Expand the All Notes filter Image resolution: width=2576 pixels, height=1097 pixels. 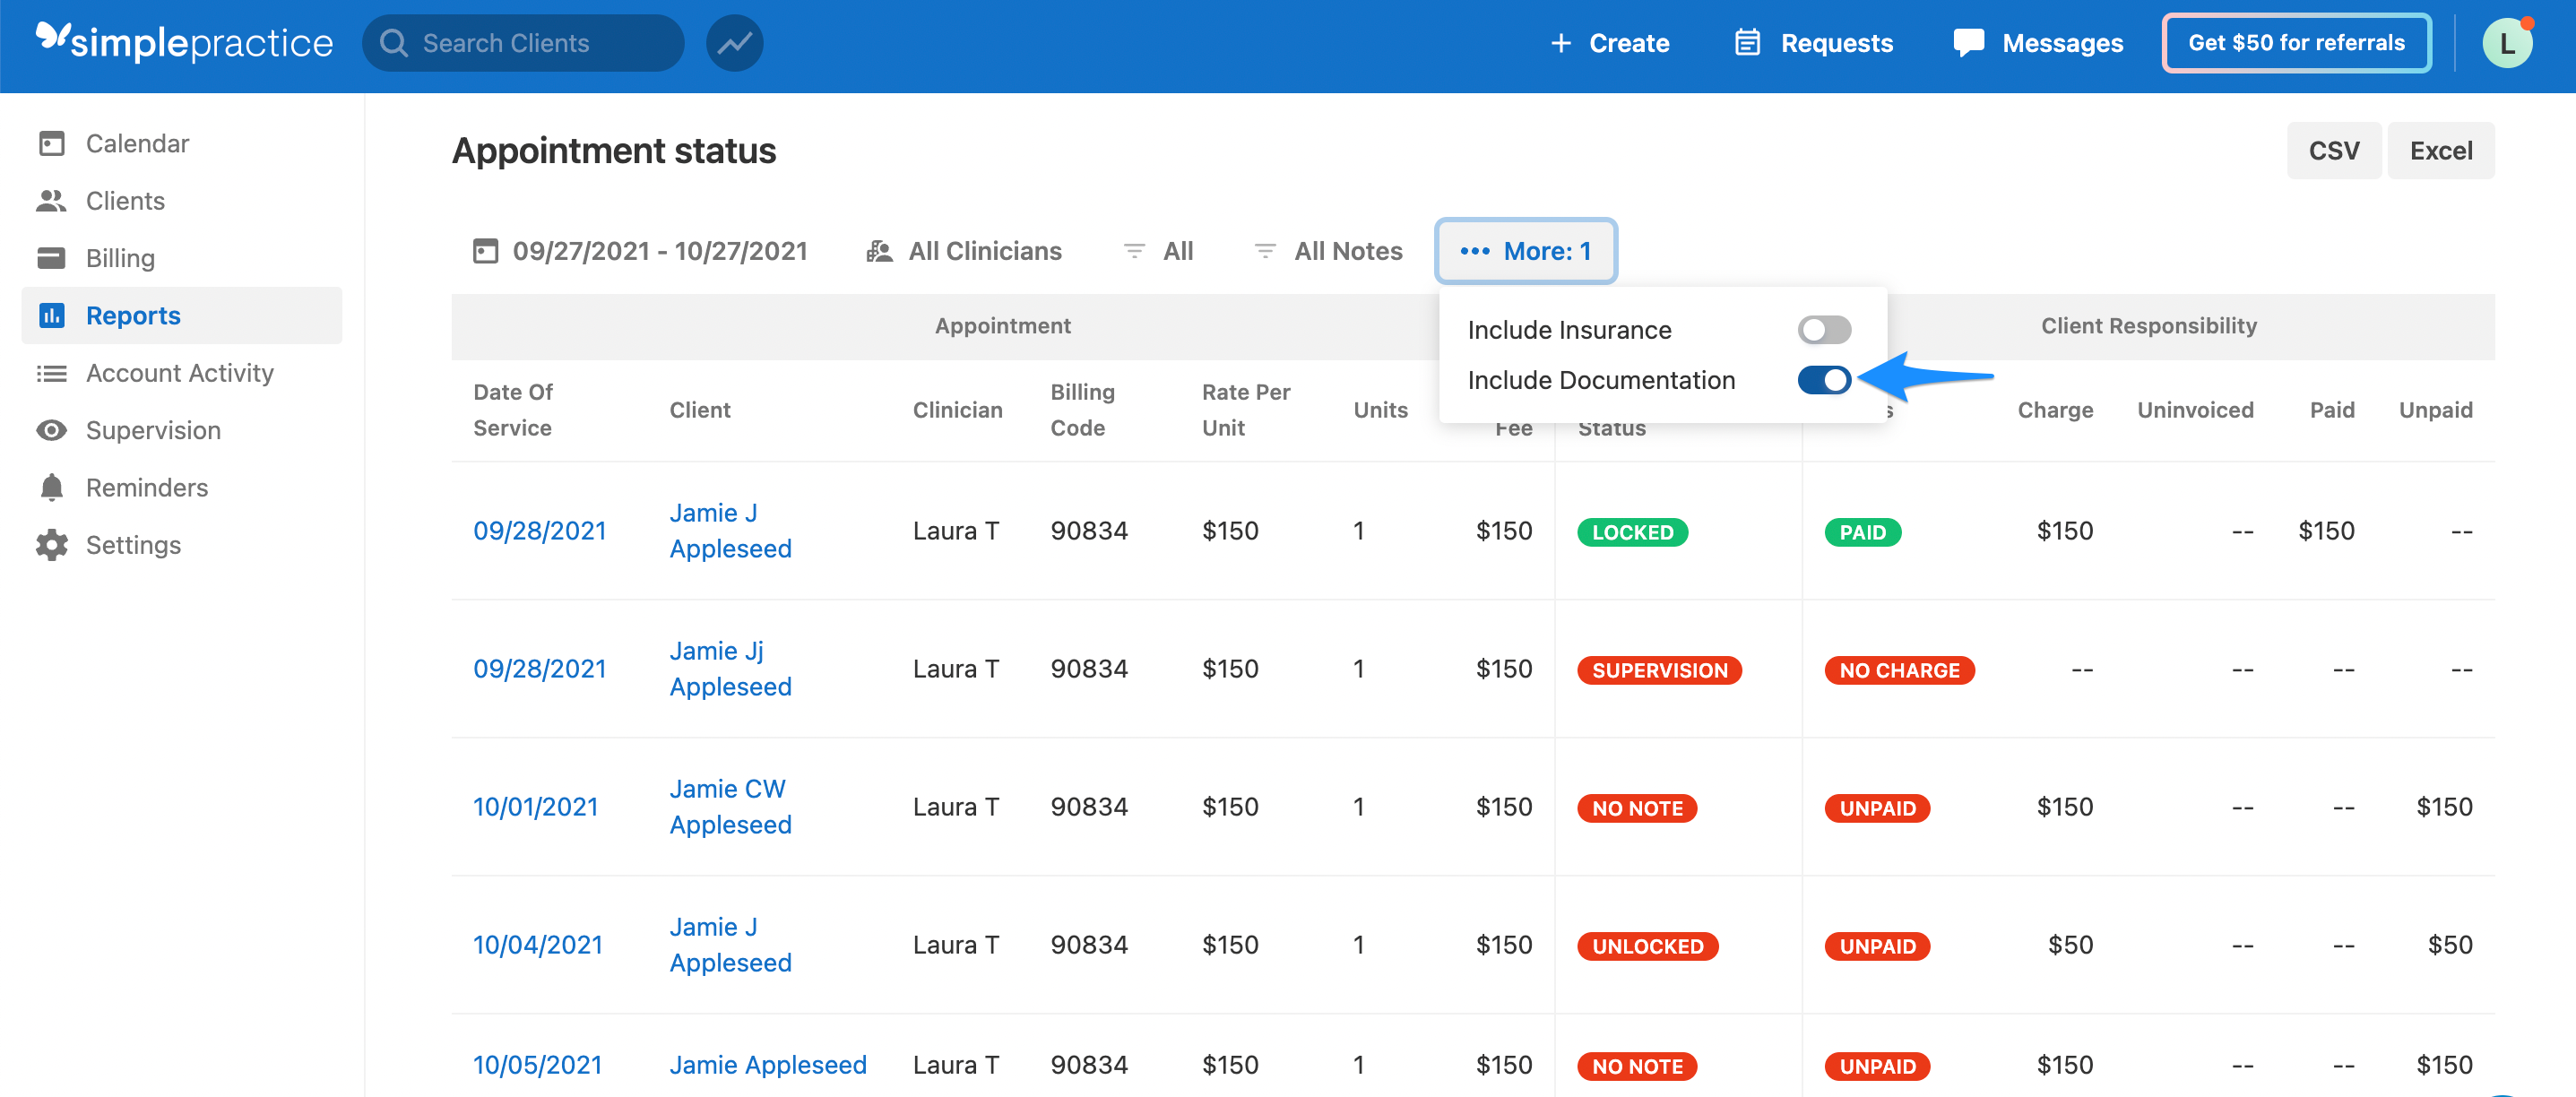tap(1347, 251)
